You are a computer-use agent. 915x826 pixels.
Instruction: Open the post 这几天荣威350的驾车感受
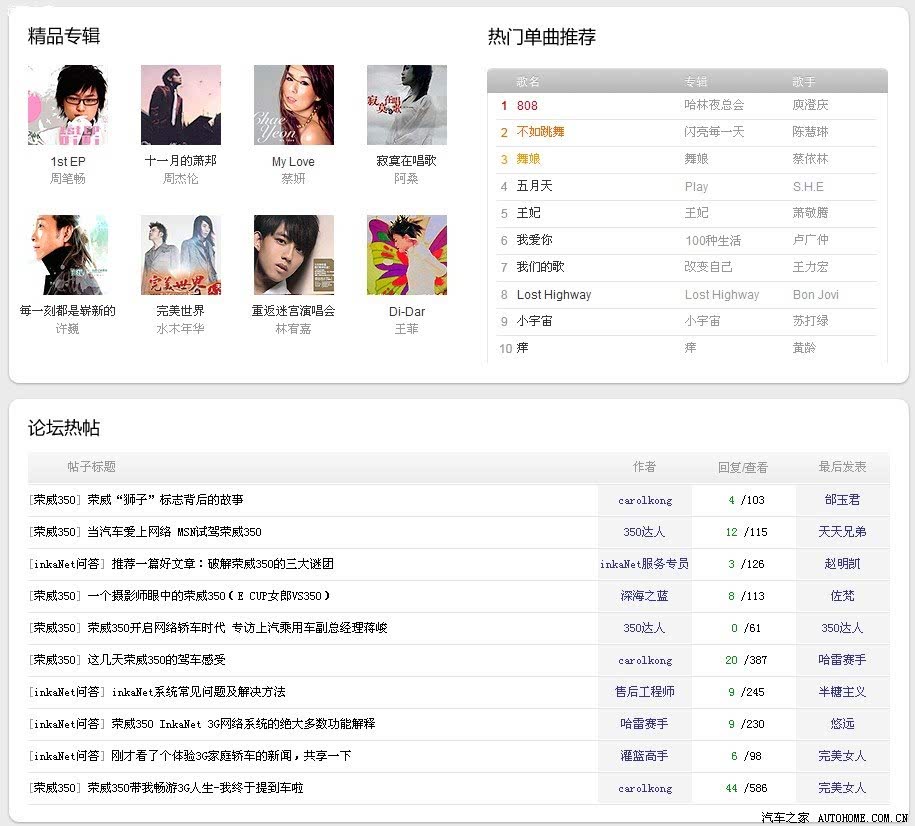156,660
